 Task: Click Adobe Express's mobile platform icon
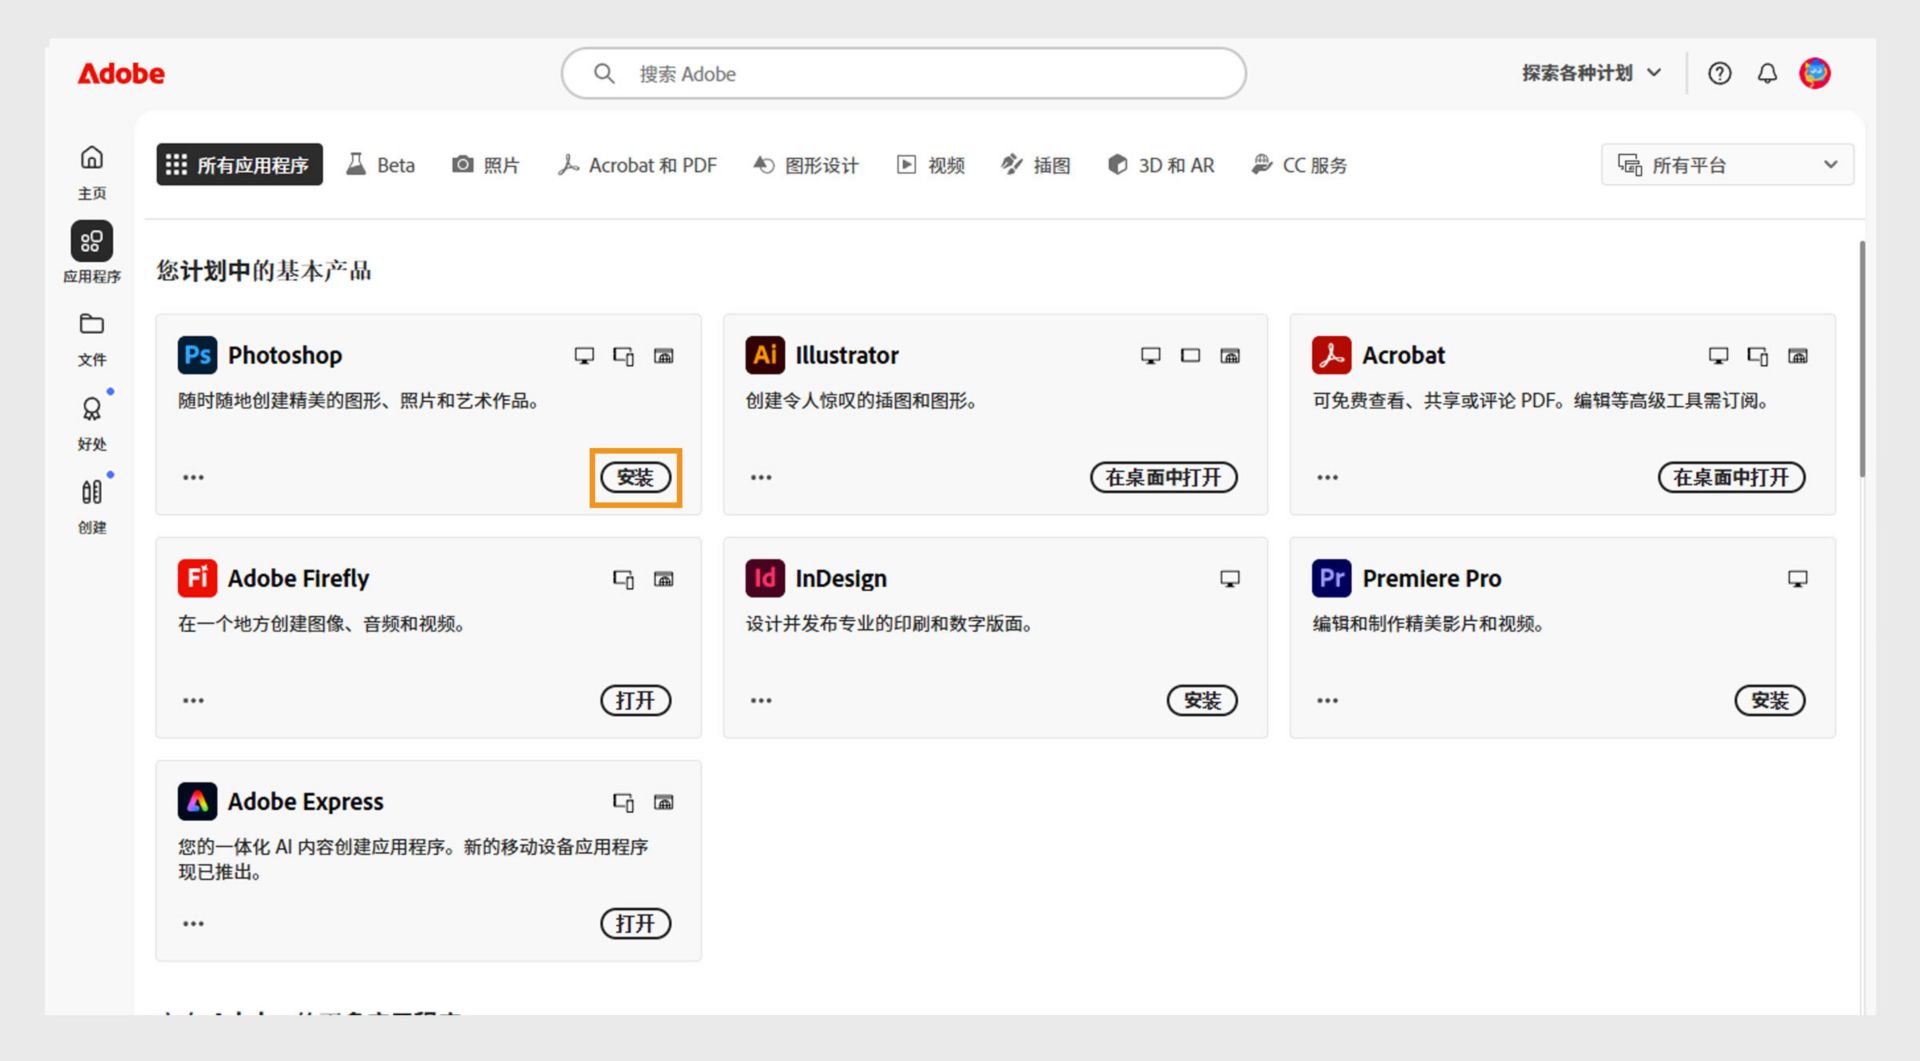click(x=624, y=802)
